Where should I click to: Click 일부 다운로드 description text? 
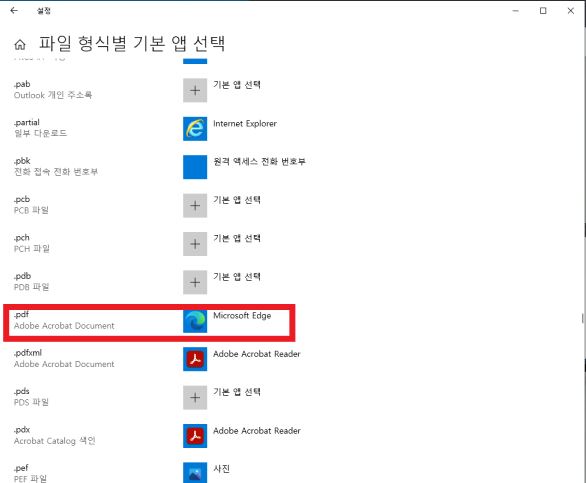tap(40, 133)
